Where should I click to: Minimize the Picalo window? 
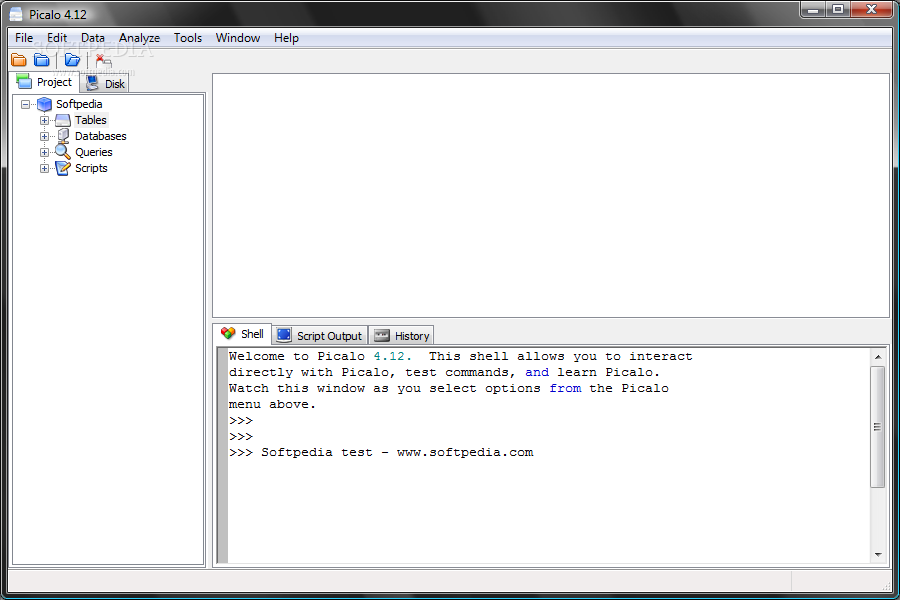[813, 10]
